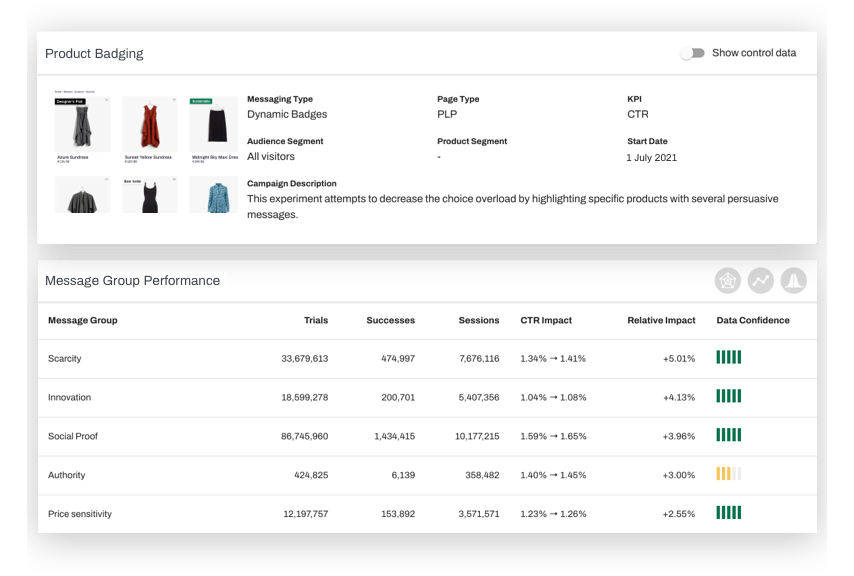
Task: Click the yellow confidence indicator for Authority
Action: tap(728, 475)
